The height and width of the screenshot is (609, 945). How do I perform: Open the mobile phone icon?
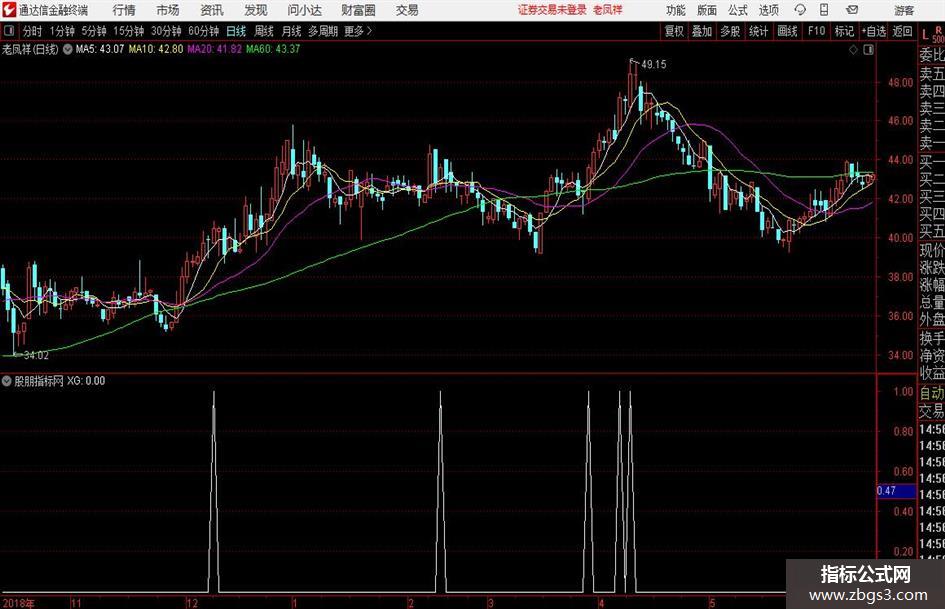coord(824,10)
